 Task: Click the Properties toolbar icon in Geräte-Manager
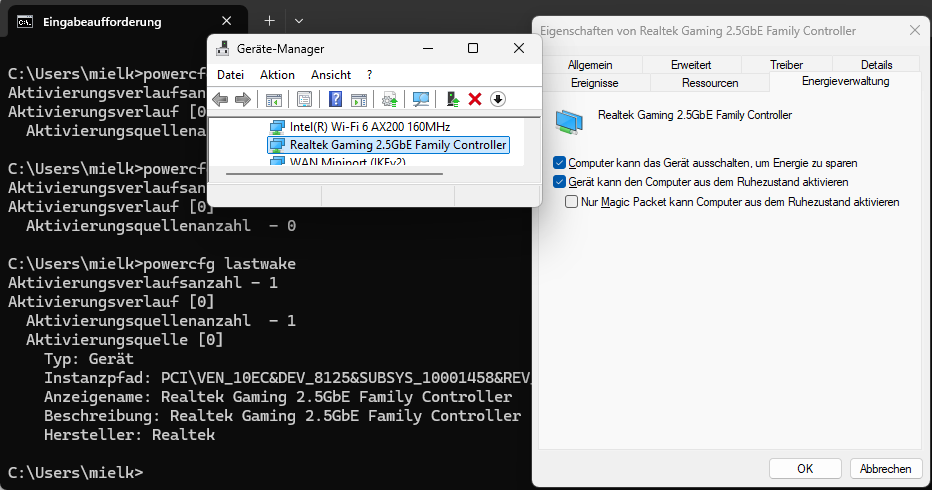(304, 99)
